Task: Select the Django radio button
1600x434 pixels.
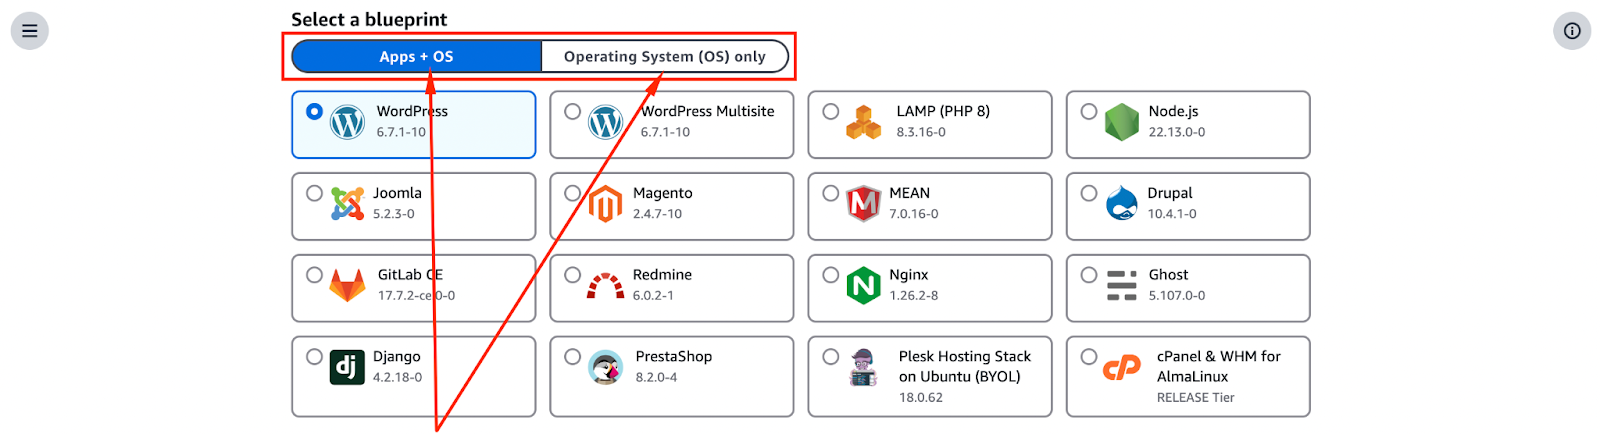Action: coord(314,357)
